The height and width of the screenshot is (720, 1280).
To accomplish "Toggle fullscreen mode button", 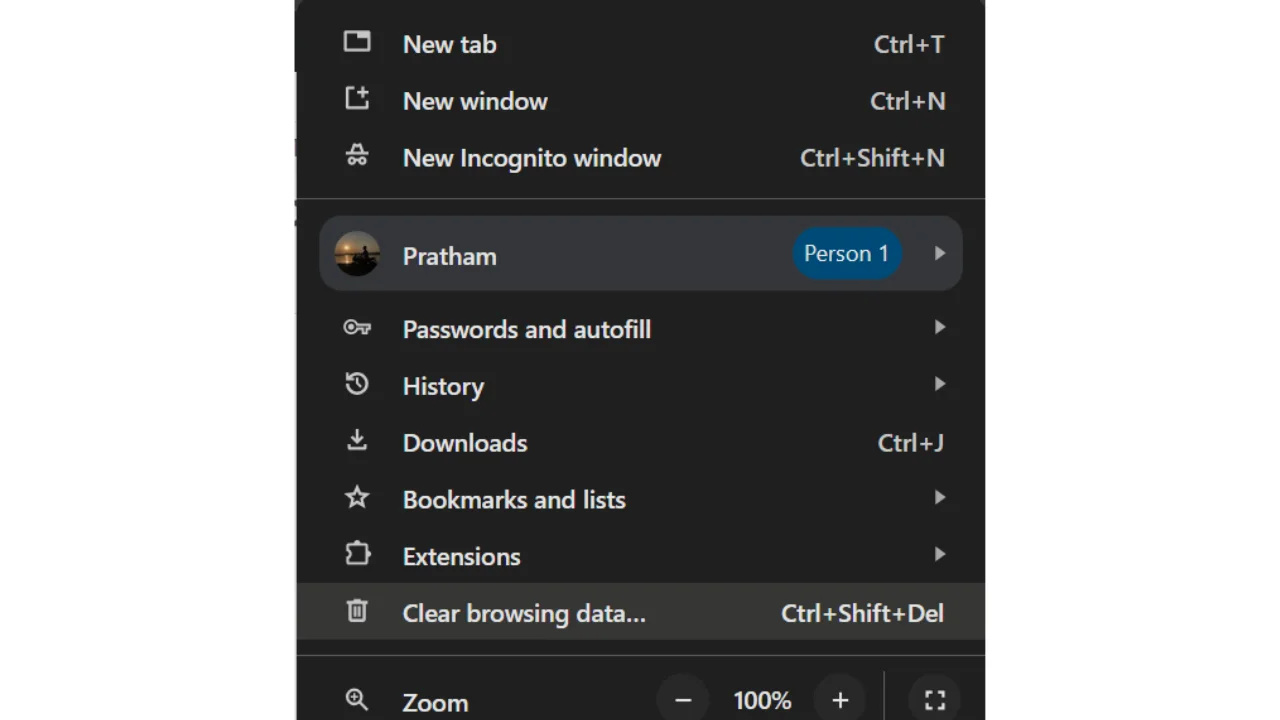I will [935, 700].
